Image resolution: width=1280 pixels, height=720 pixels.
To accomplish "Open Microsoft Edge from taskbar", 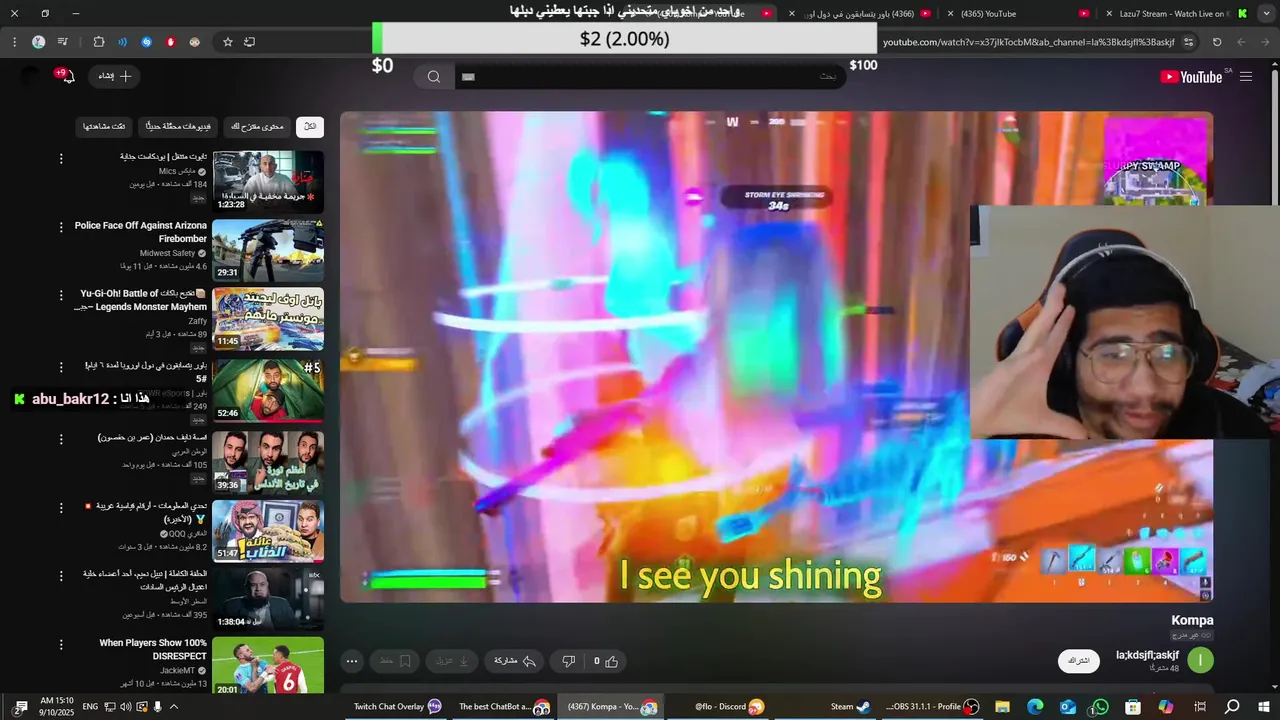I will (1035, 707).
